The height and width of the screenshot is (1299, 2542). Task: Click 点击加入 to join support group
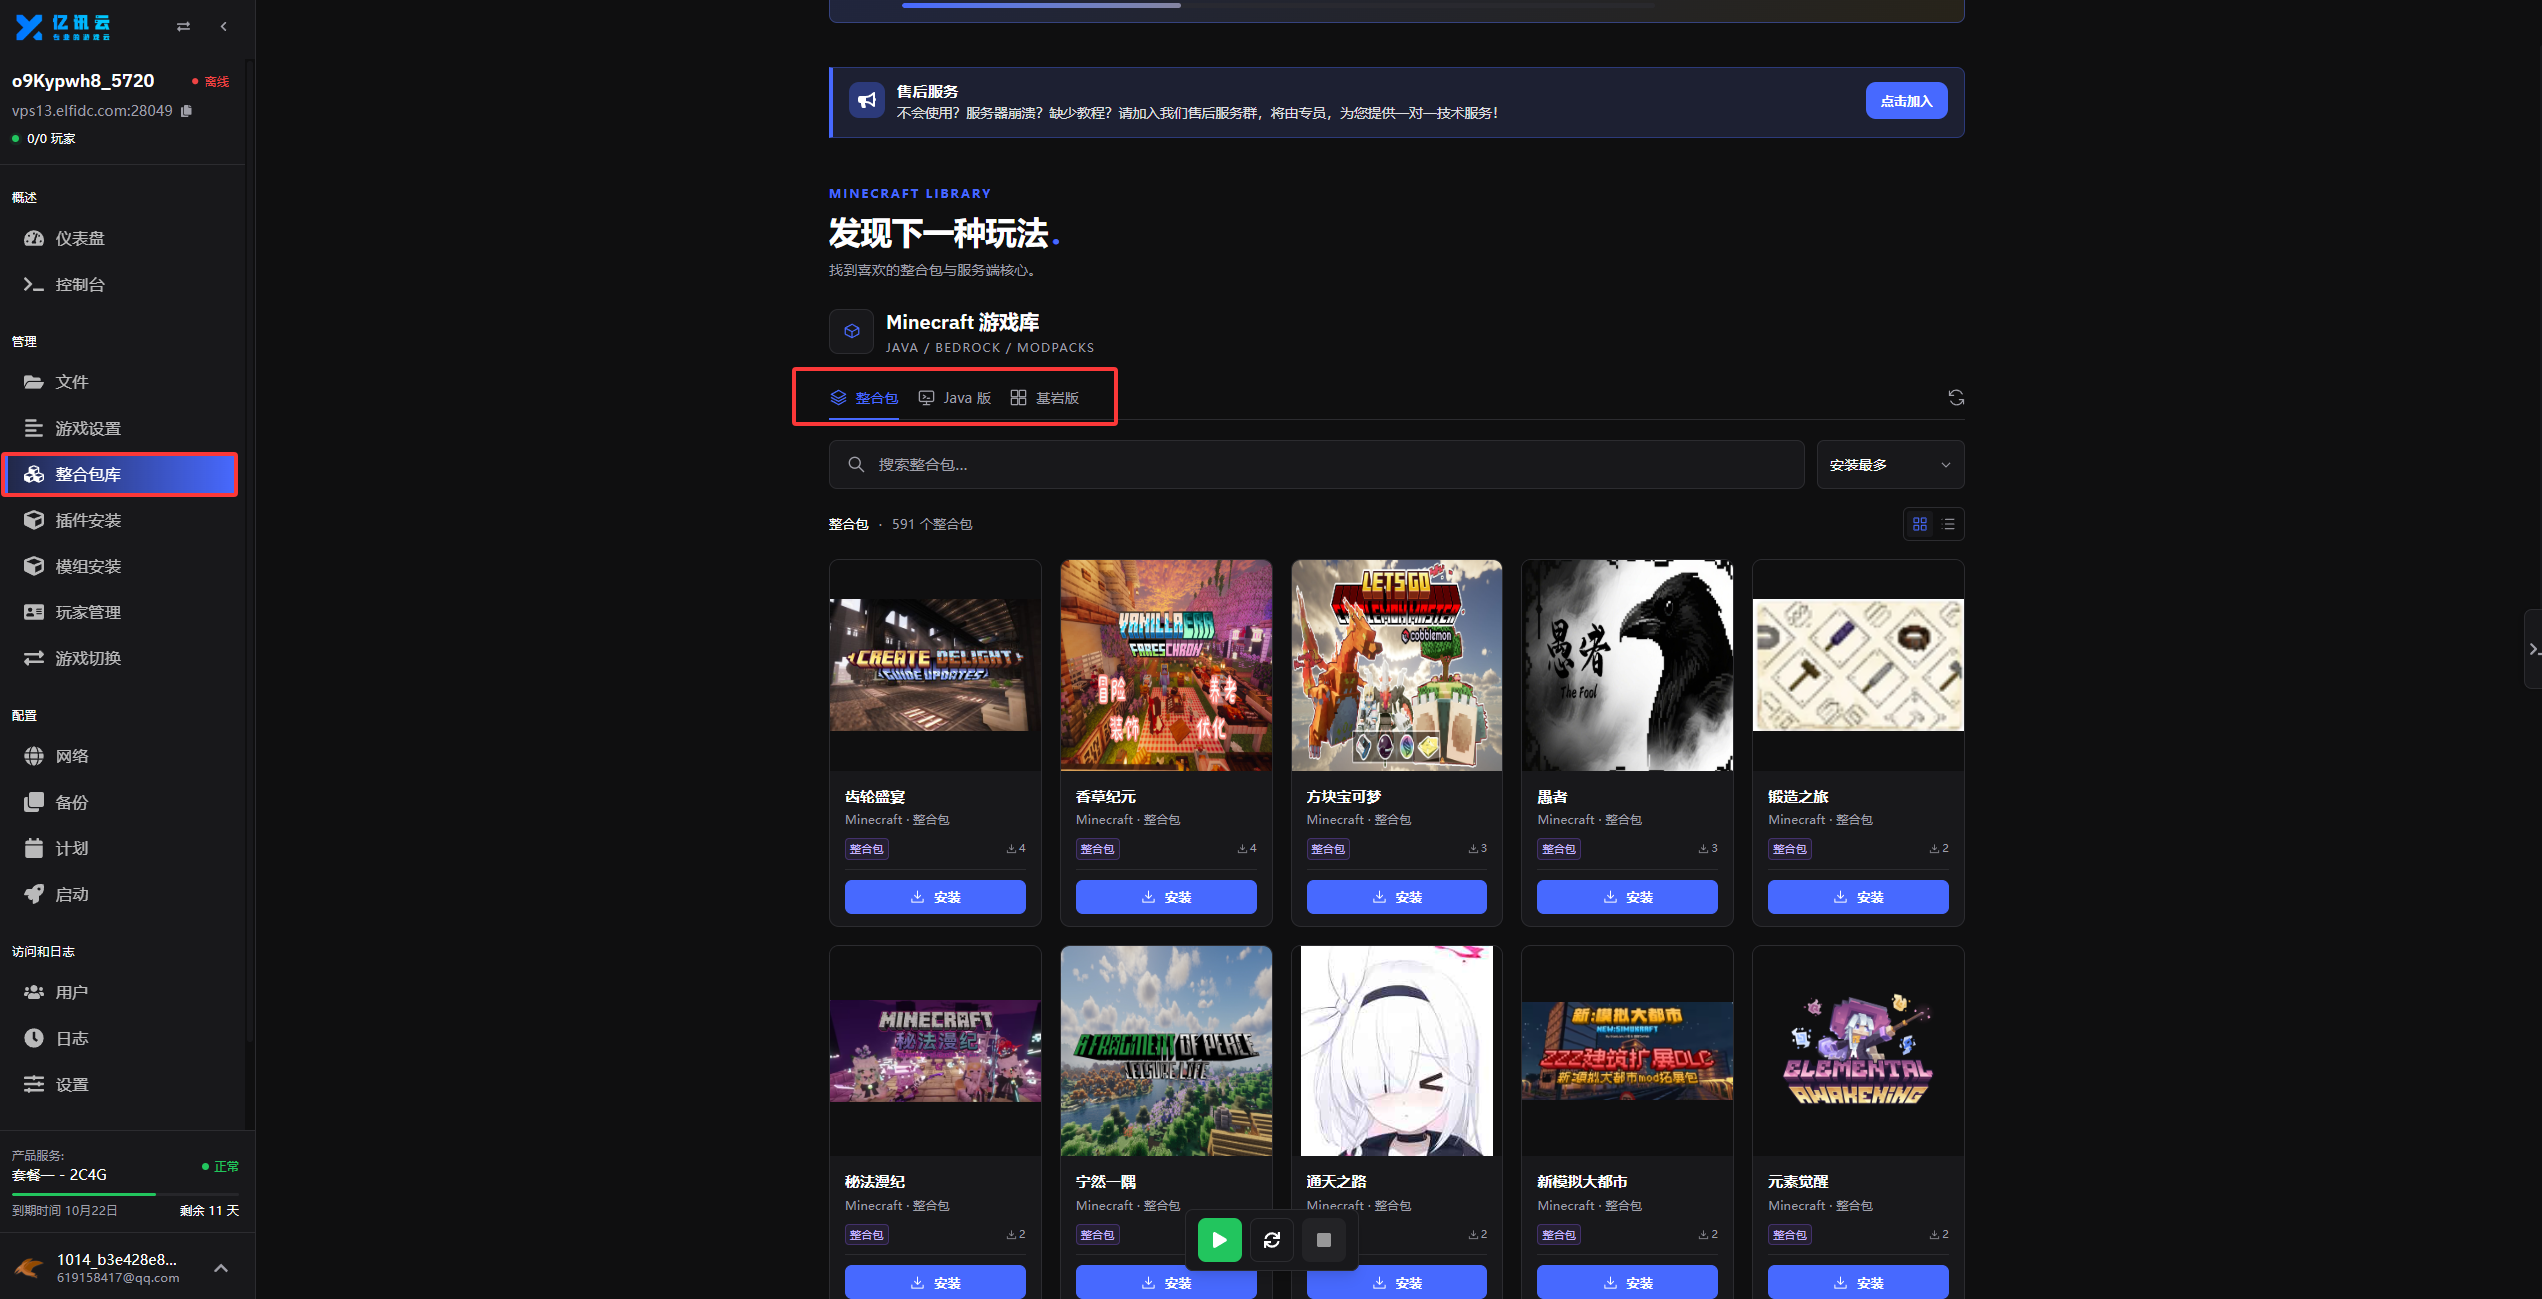(1906, 101)
